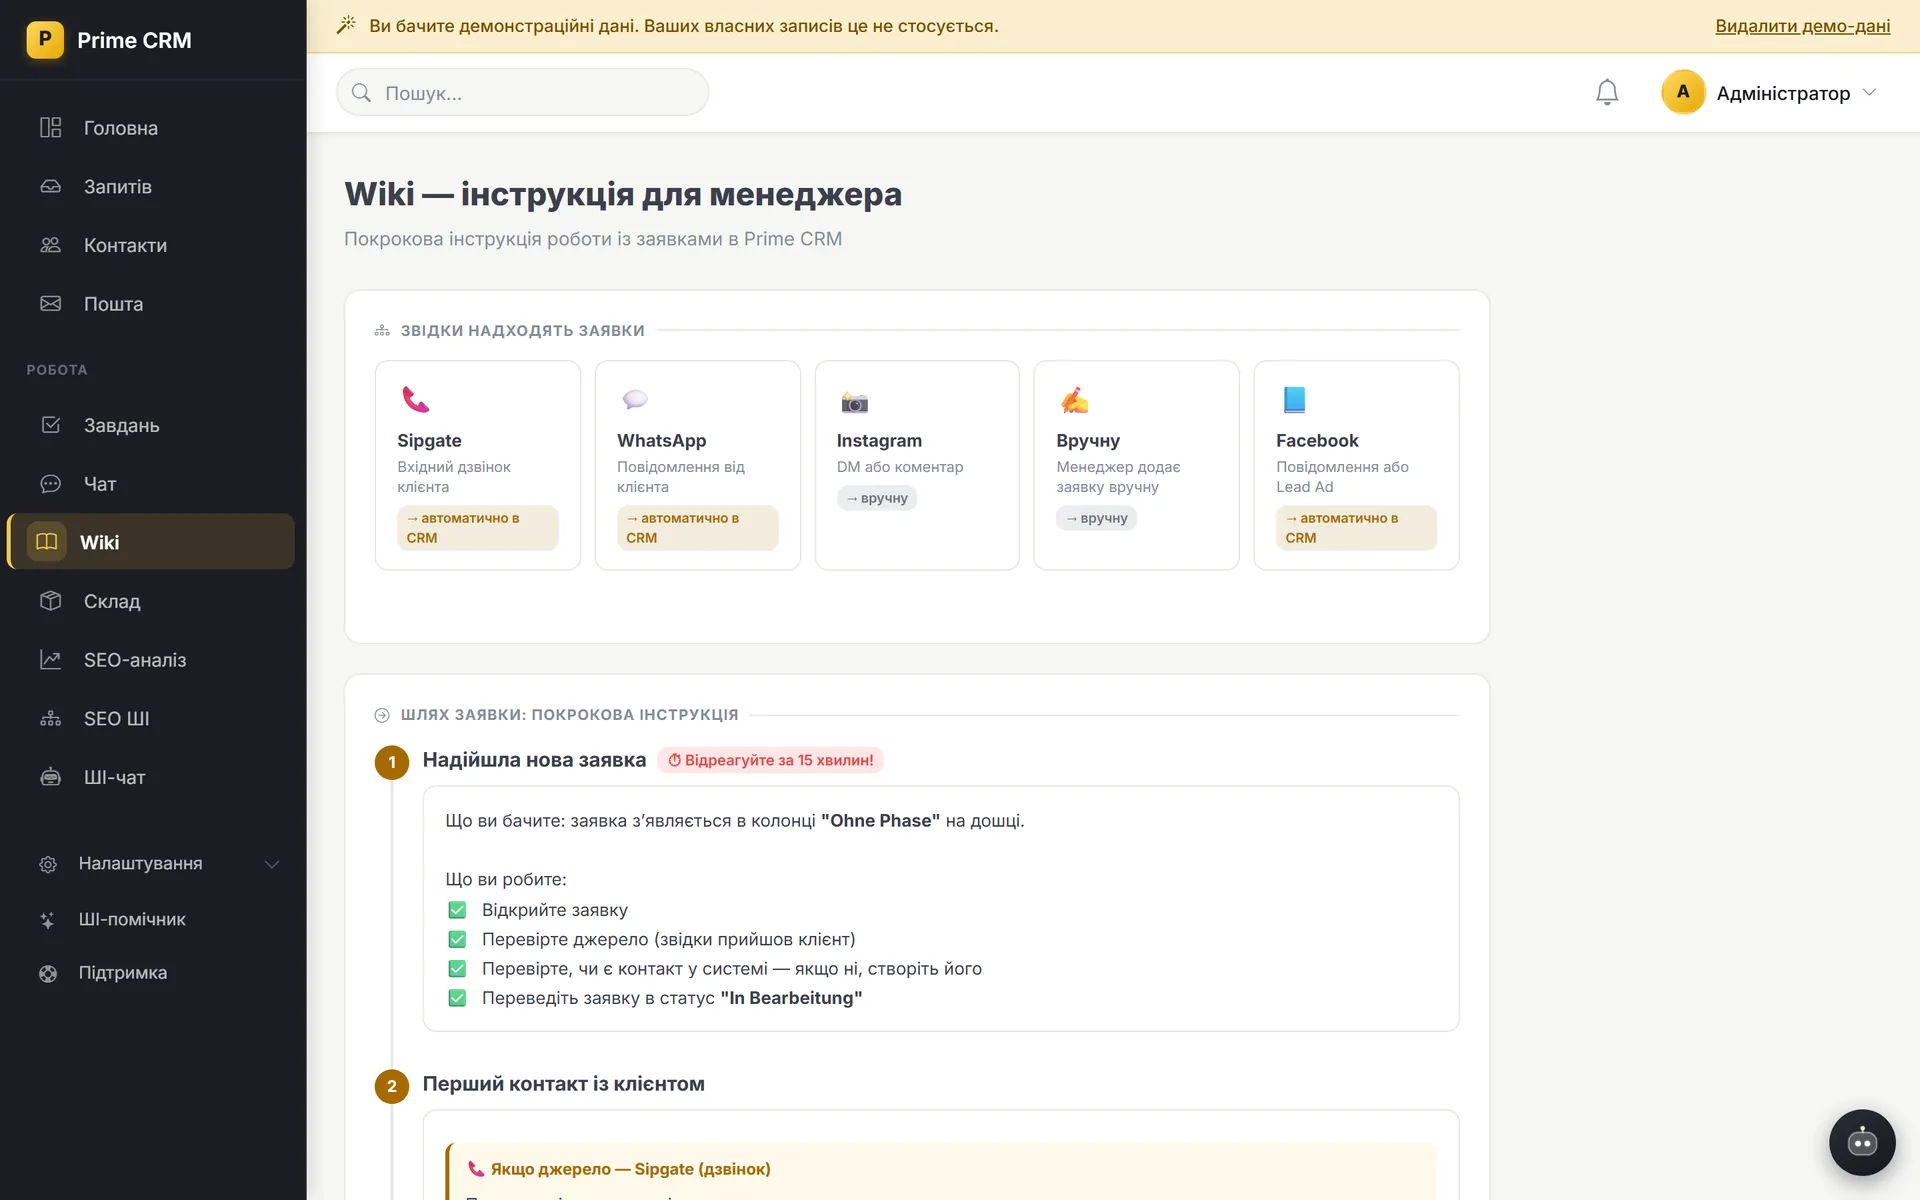Toggle the Відкрийте заявку checkbox
The height and width of the screenshot is (1200, 1920).
[457, 910]
